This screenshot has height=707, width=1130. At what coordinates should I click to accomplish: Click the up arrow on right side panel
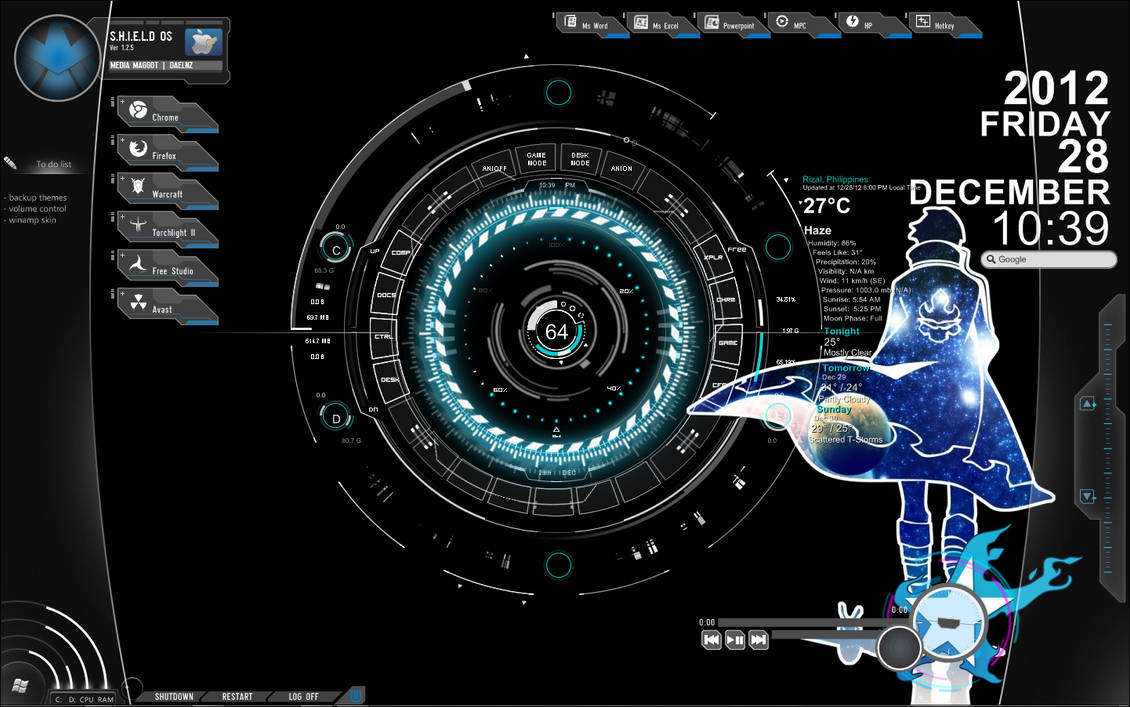(1087, 404)
